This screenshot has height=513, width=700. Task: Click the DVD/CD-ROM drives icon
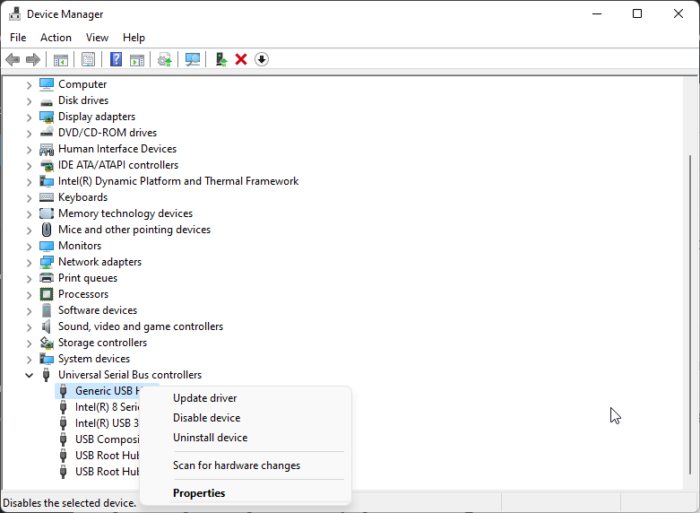tap(46, 133)
